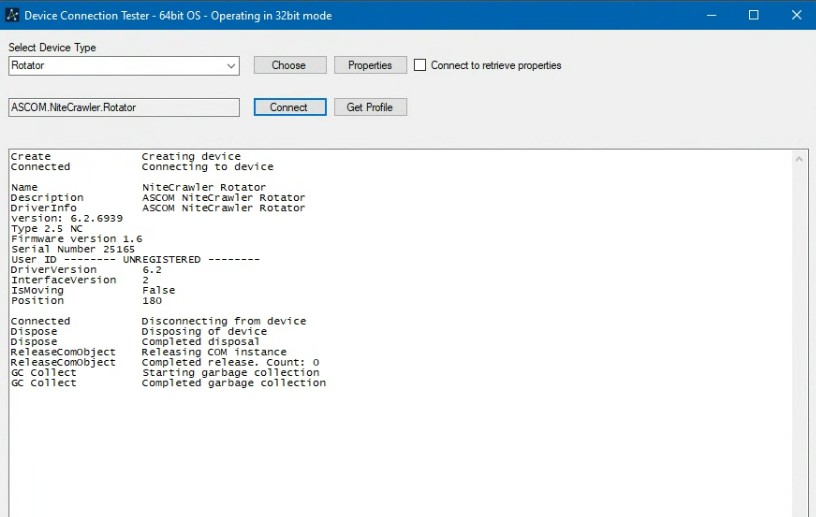816x517 pixels.
Task: Click the 'Completed garbage collection' log line
Action: tap(234, 383)
